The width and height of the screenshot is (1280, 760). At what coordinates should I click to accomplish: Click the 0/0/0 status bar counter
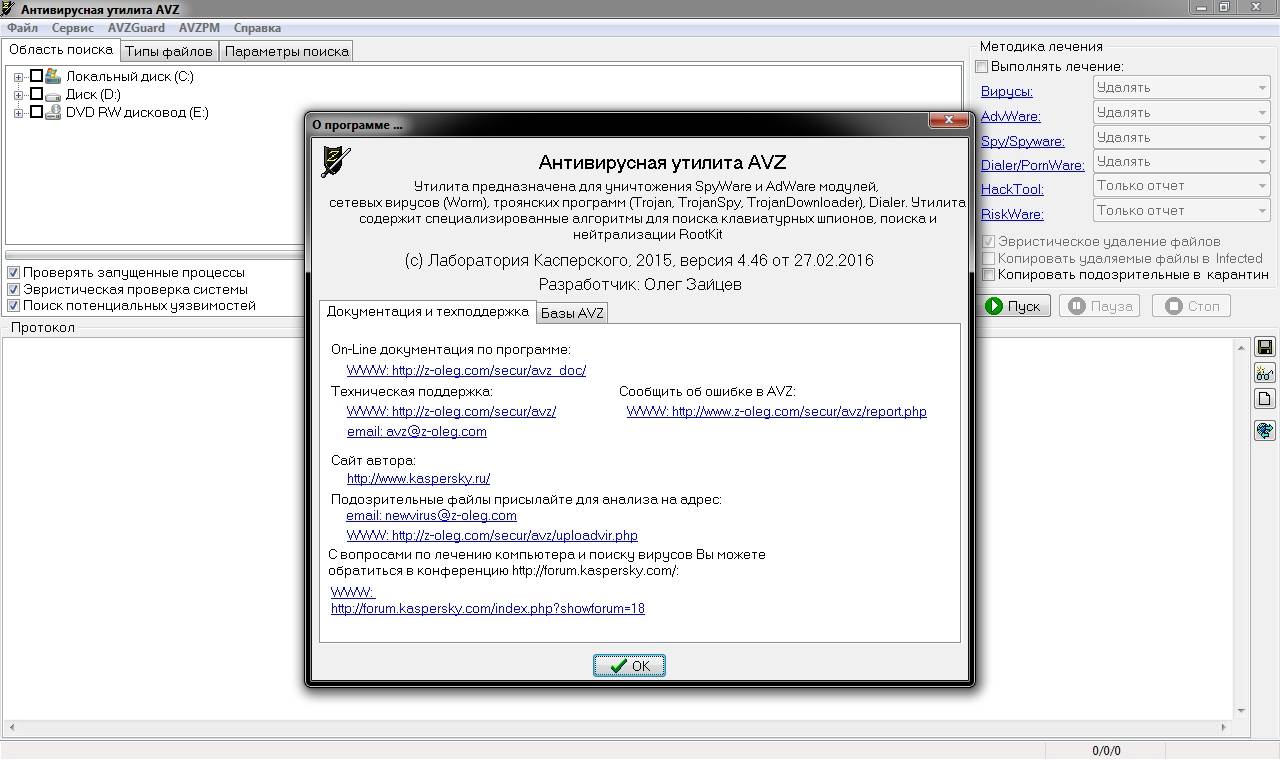click(x=1106, y=751)
